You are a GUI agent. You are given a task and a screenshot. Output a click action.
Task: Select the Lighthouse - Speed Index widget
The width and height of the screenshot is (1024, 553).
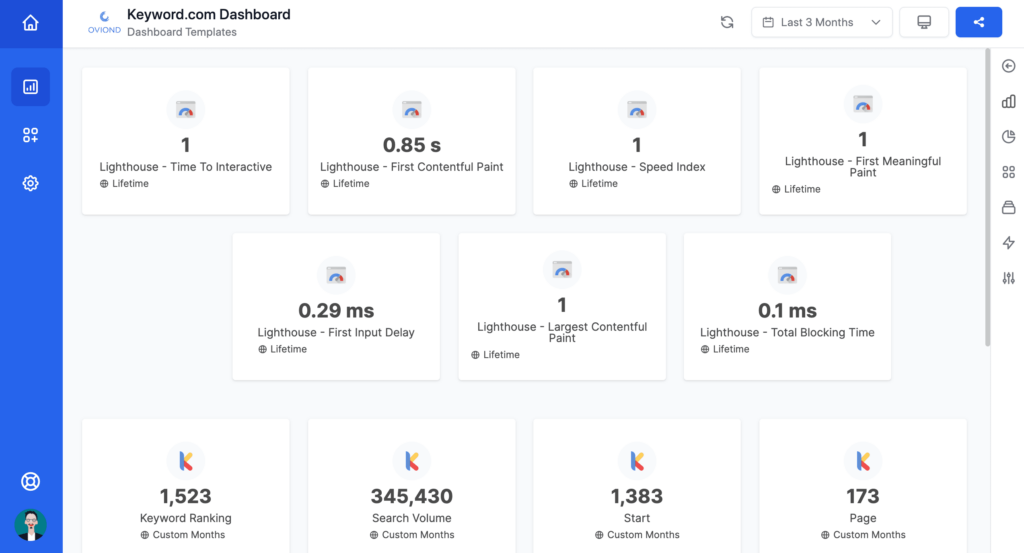[x=637, y=141]
